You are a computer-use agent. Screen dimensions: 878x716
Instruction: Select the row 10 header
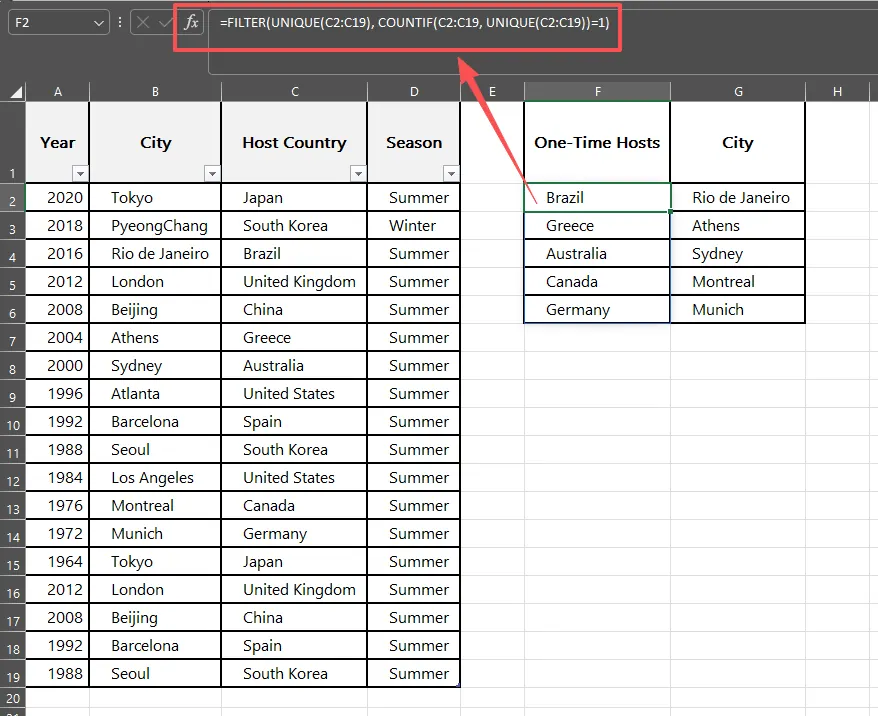tap(12, 422)
